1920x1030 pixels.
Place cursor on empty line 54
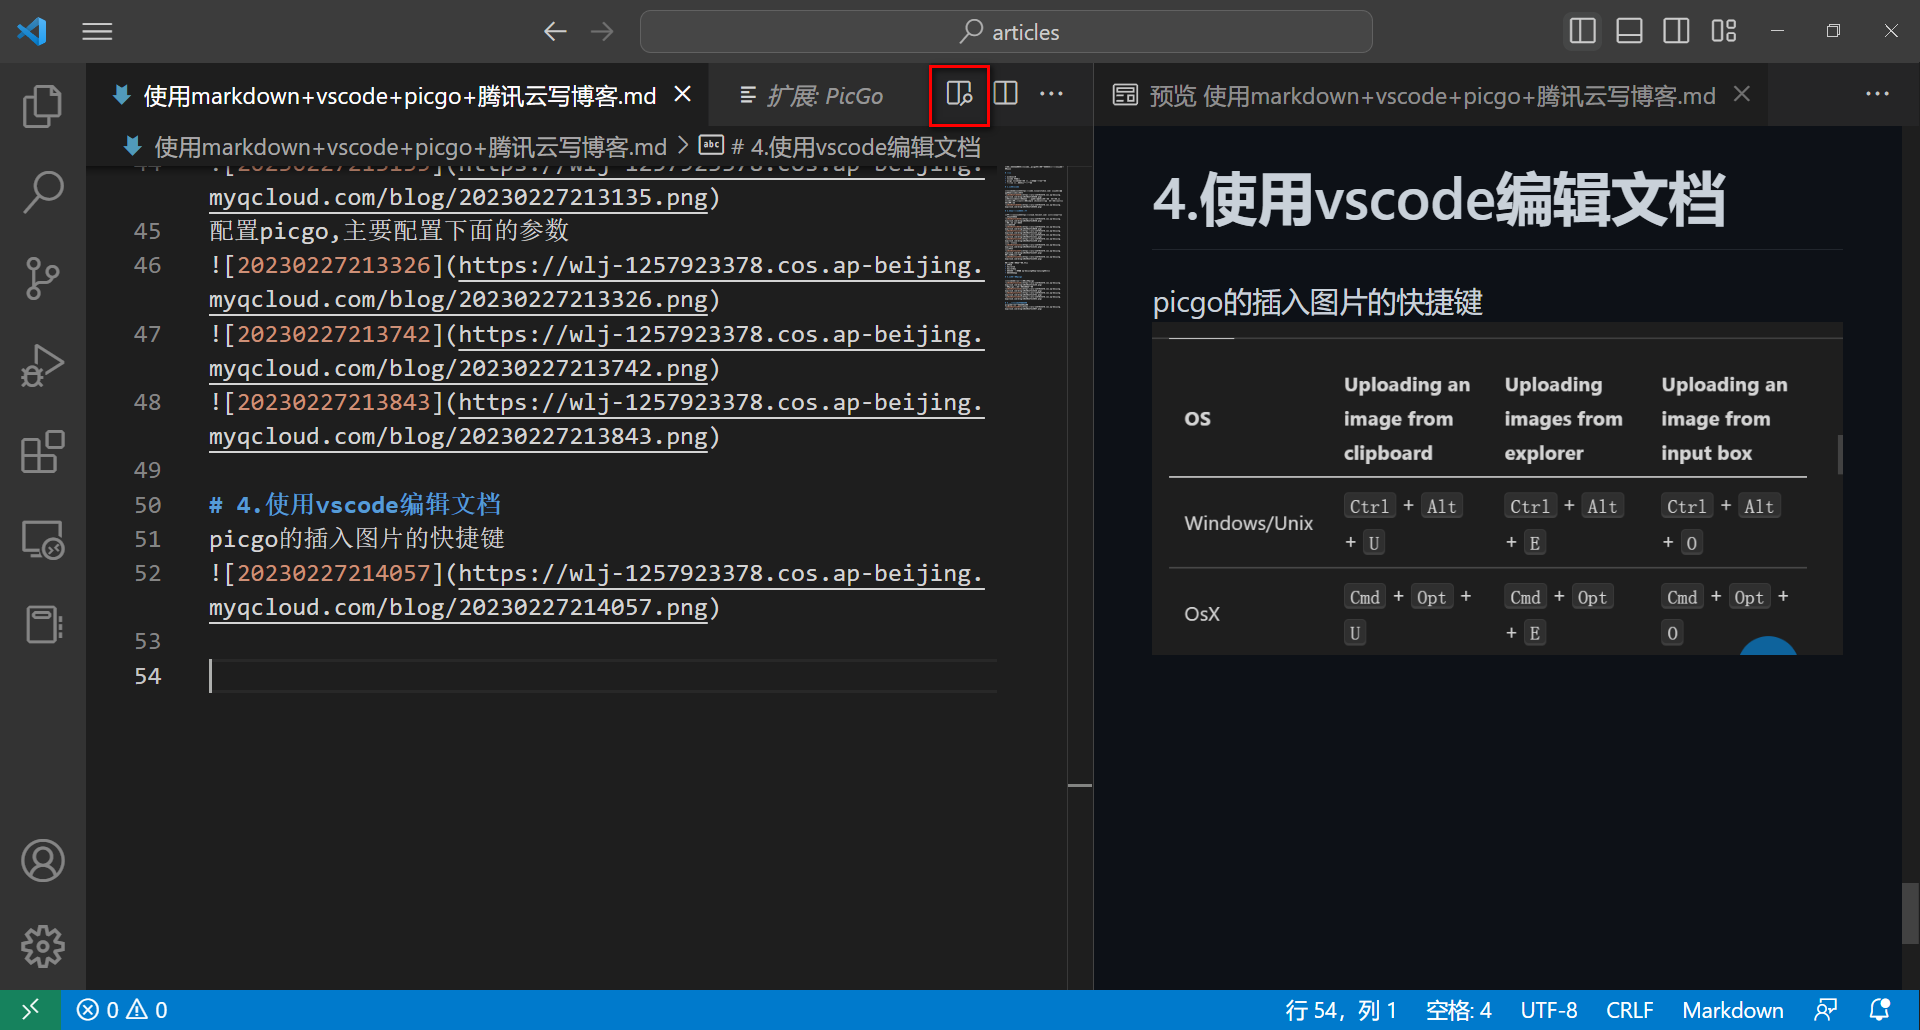tap(603, 676)
